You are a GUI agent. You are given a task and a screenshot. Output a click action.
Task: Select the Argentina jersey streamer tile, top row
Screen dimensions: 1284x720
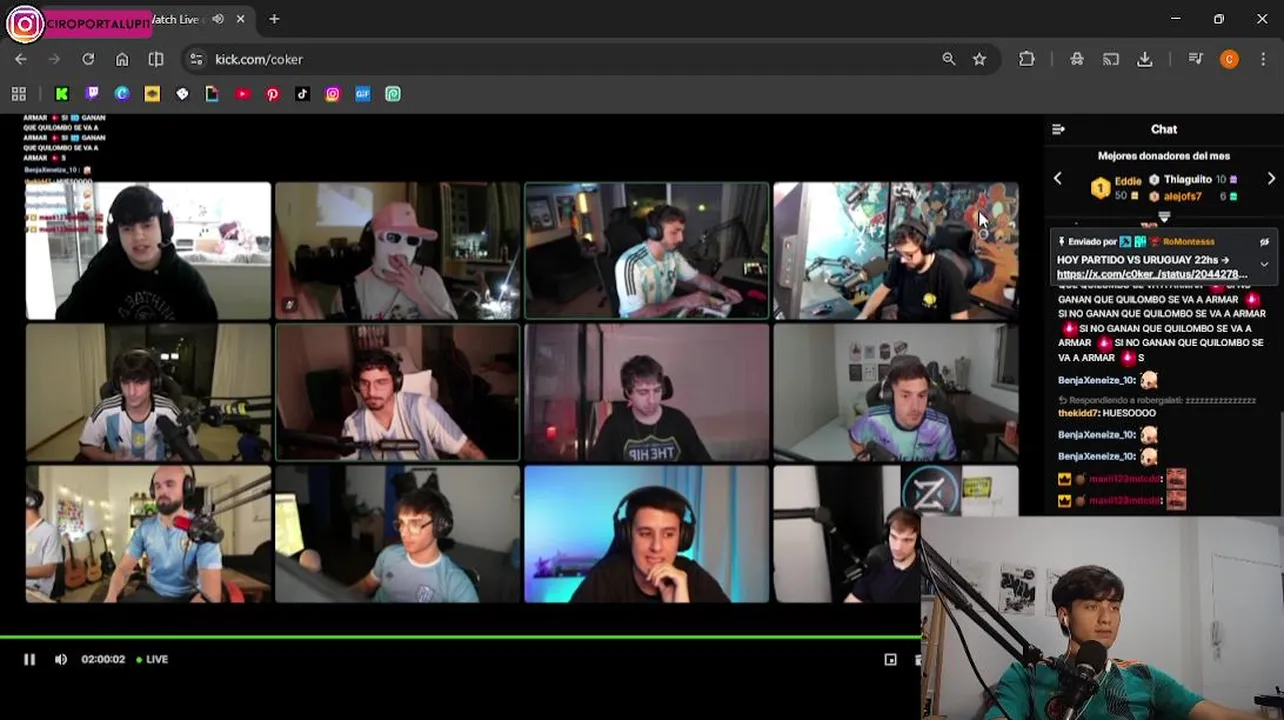tap(647, 251)
